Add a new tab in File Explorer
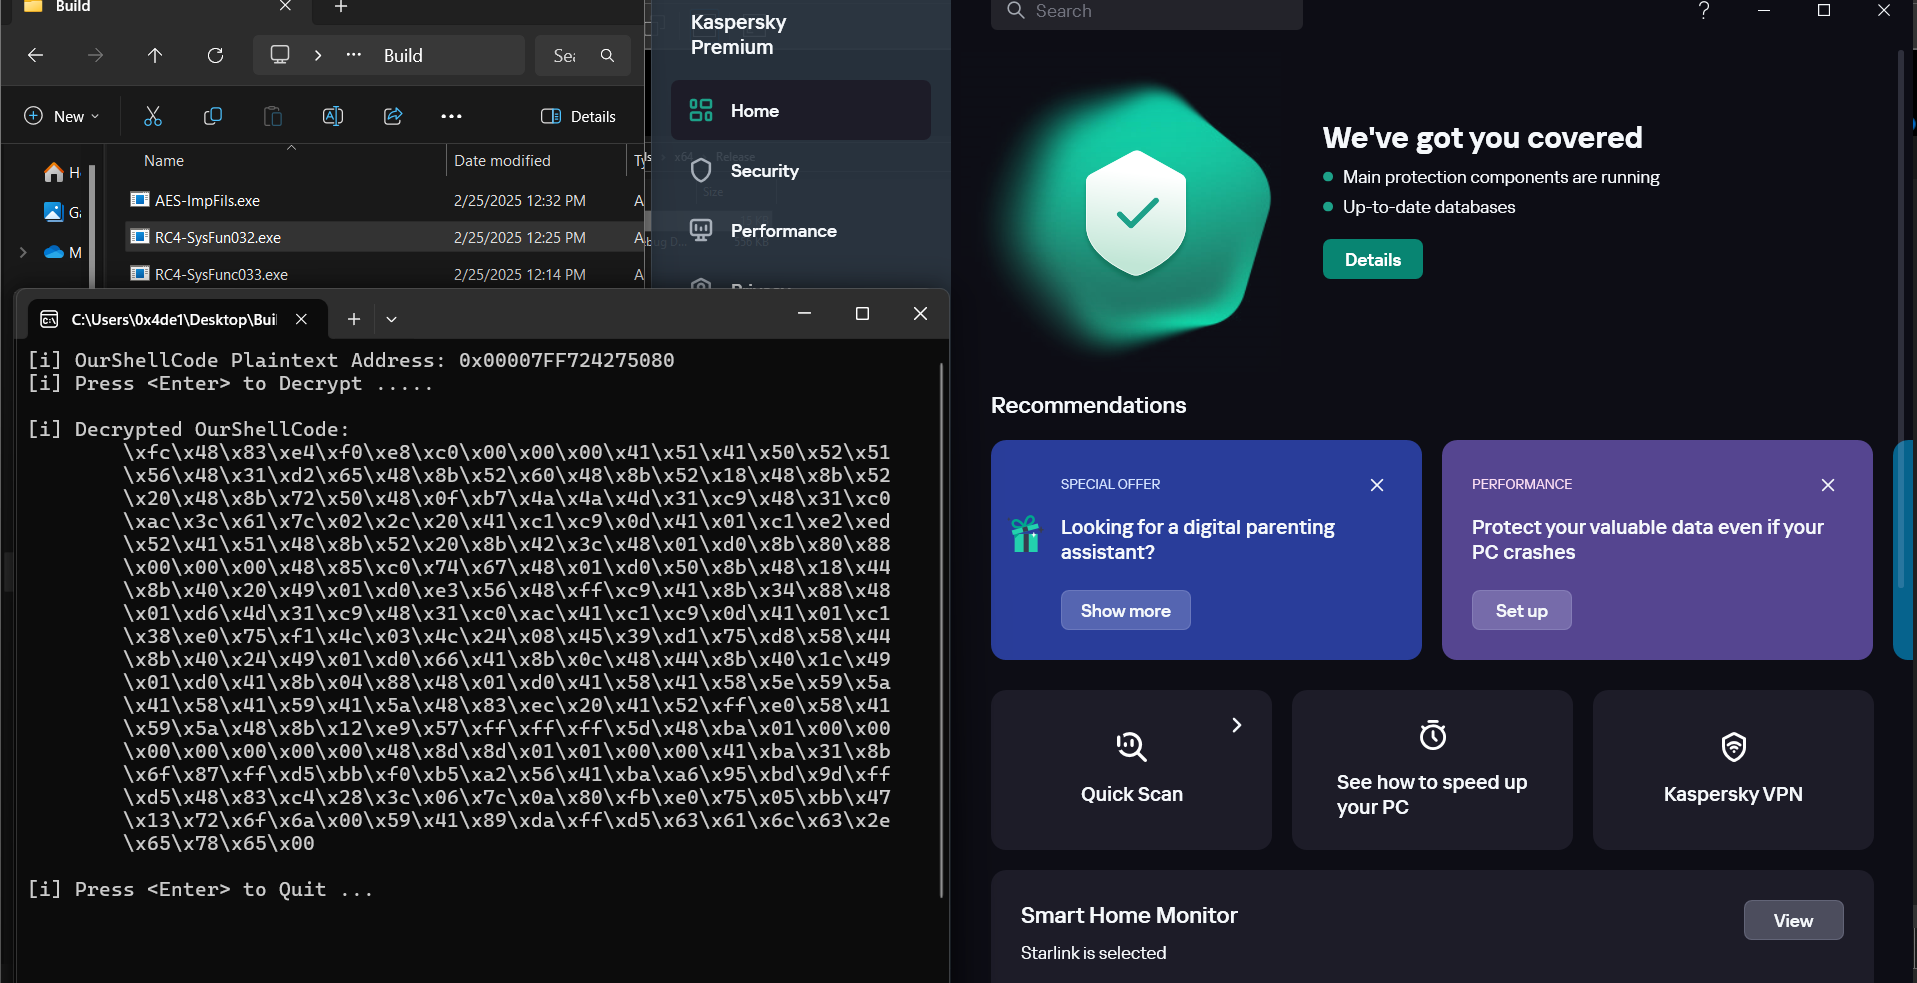Screen dimensions: 1917x983 tap(341, 8)
